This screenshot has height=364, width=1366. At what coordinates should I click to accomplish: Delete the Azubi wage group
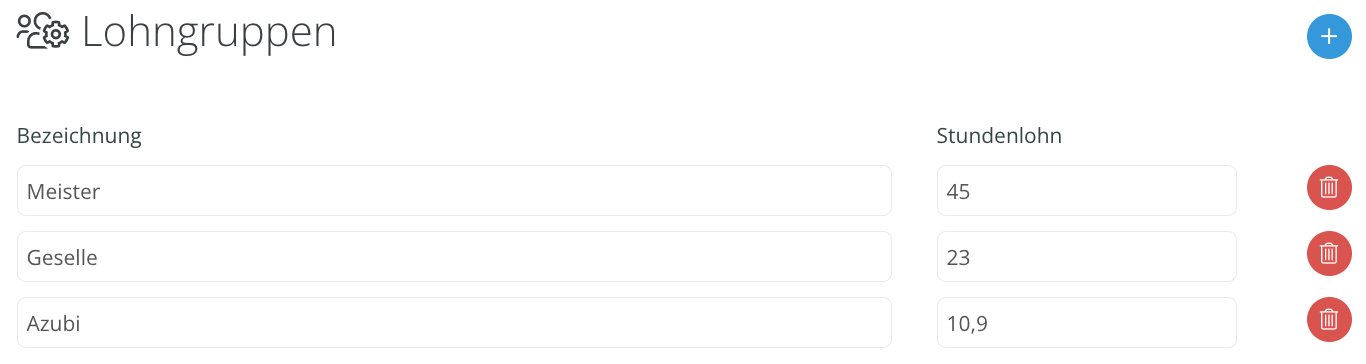1329,319
